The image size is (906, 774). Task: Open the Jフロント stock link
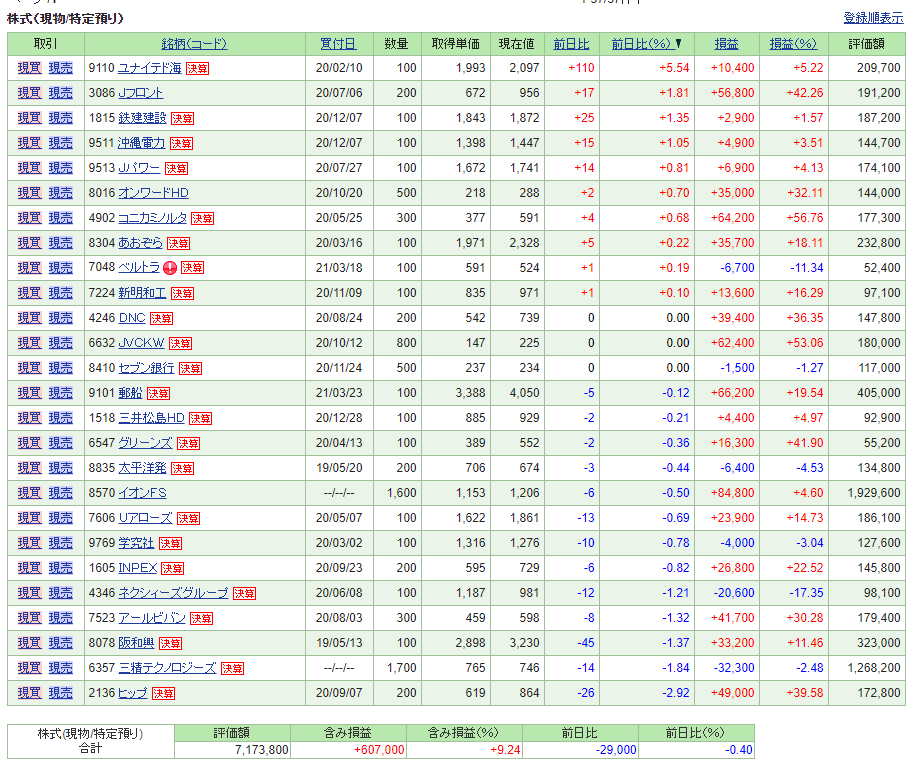tap(140, 93)
